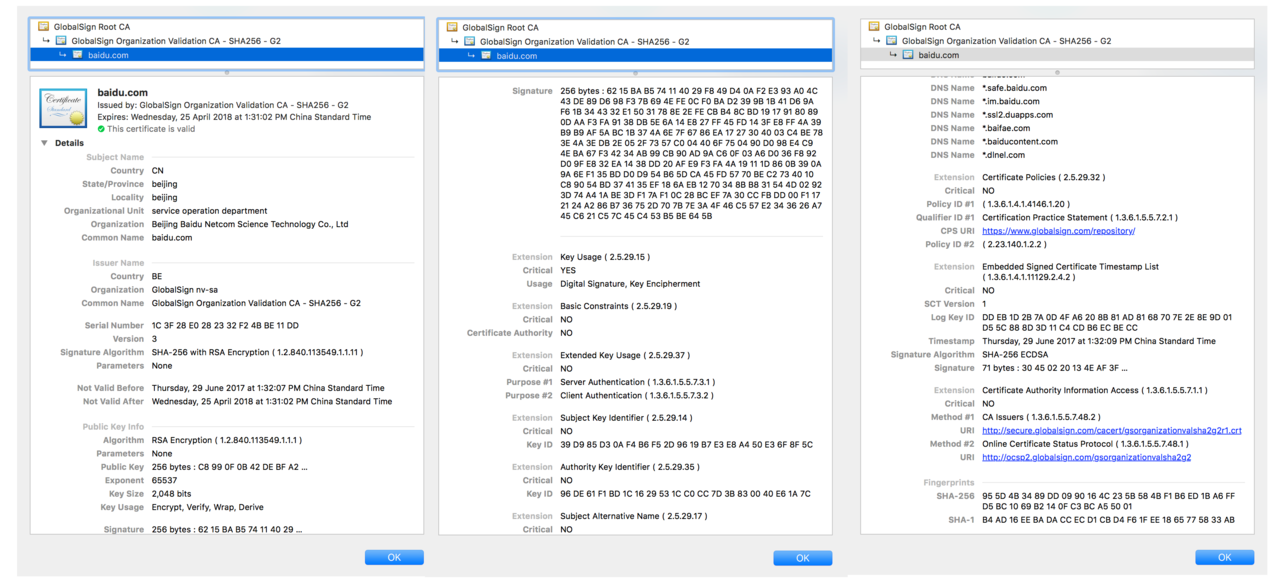The width and height of the screenshot is (1280, 586).
Task: Open the ocsp2.globalsign.com URI link
Action: [x=1086, y=458]
